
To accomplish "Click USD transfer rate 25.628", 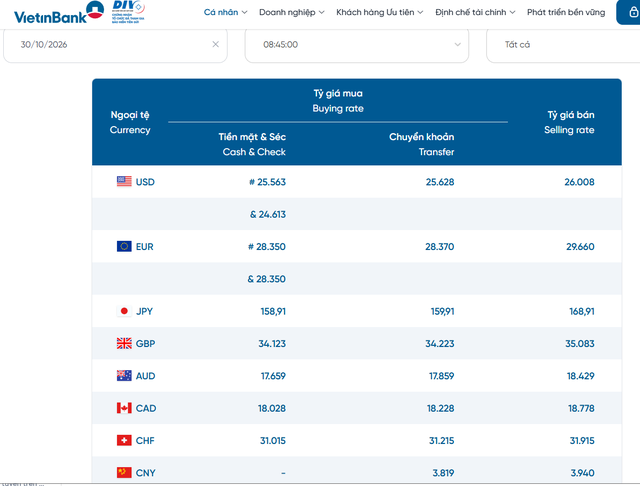I will [440, 182].
